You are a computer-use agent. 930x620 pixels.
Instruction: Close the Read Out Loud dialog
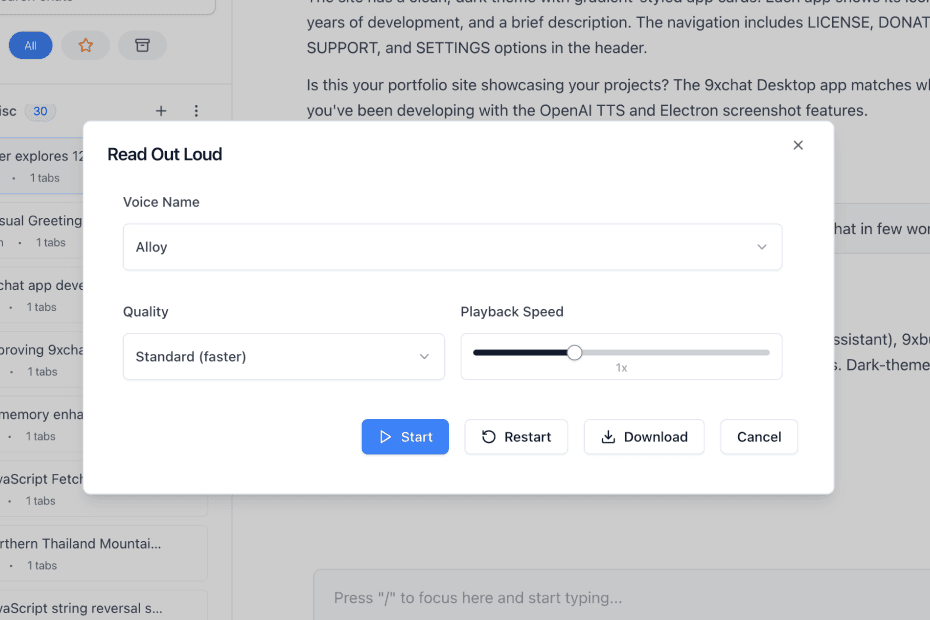coord(798,145)
